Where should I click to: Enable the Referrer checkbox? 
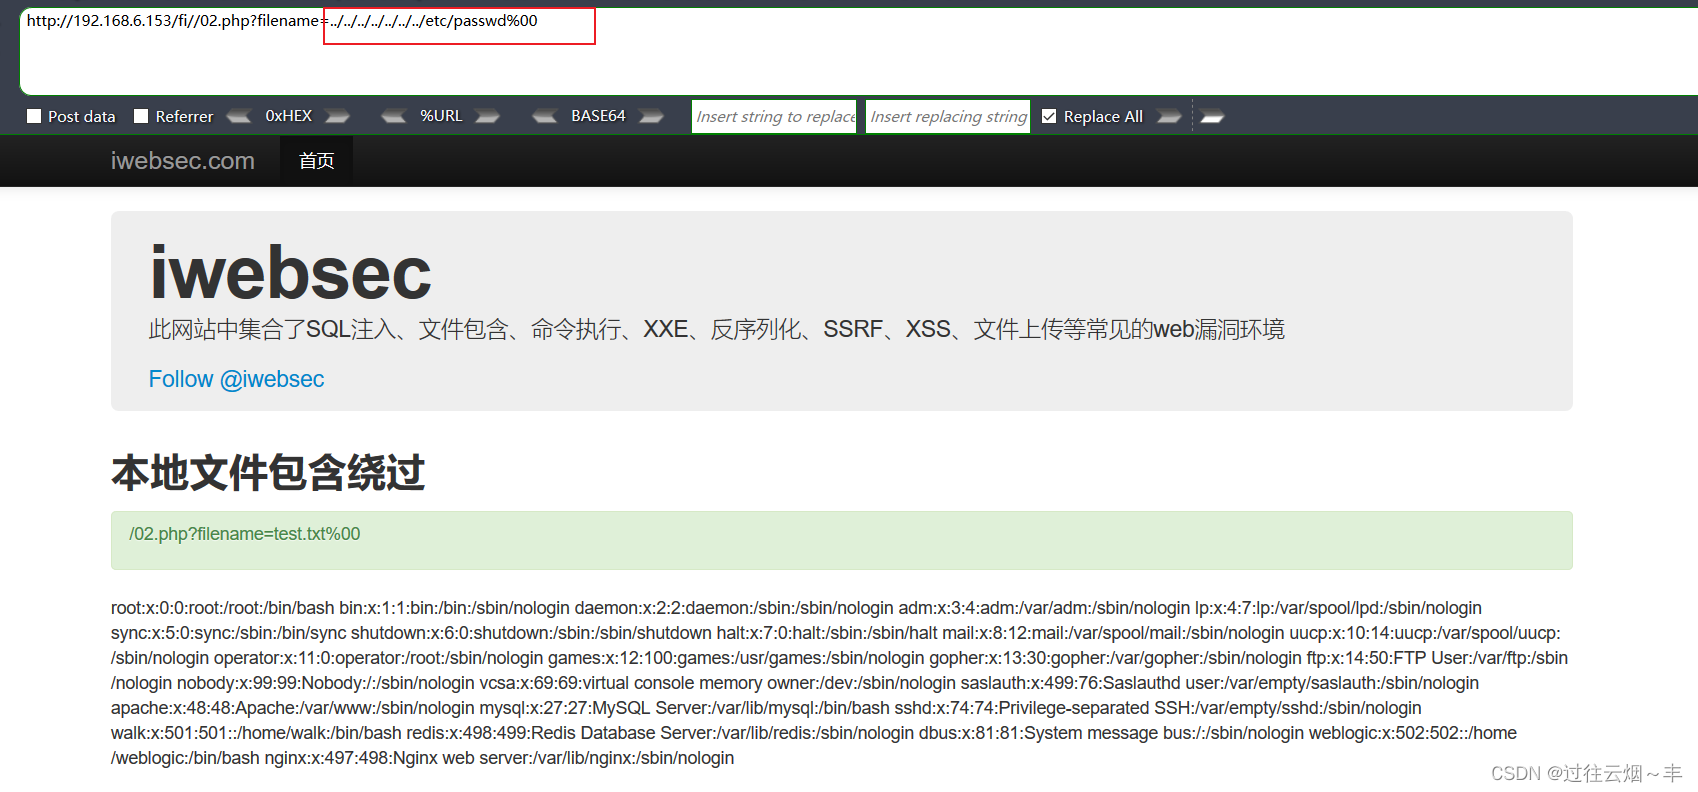point(141,116)
